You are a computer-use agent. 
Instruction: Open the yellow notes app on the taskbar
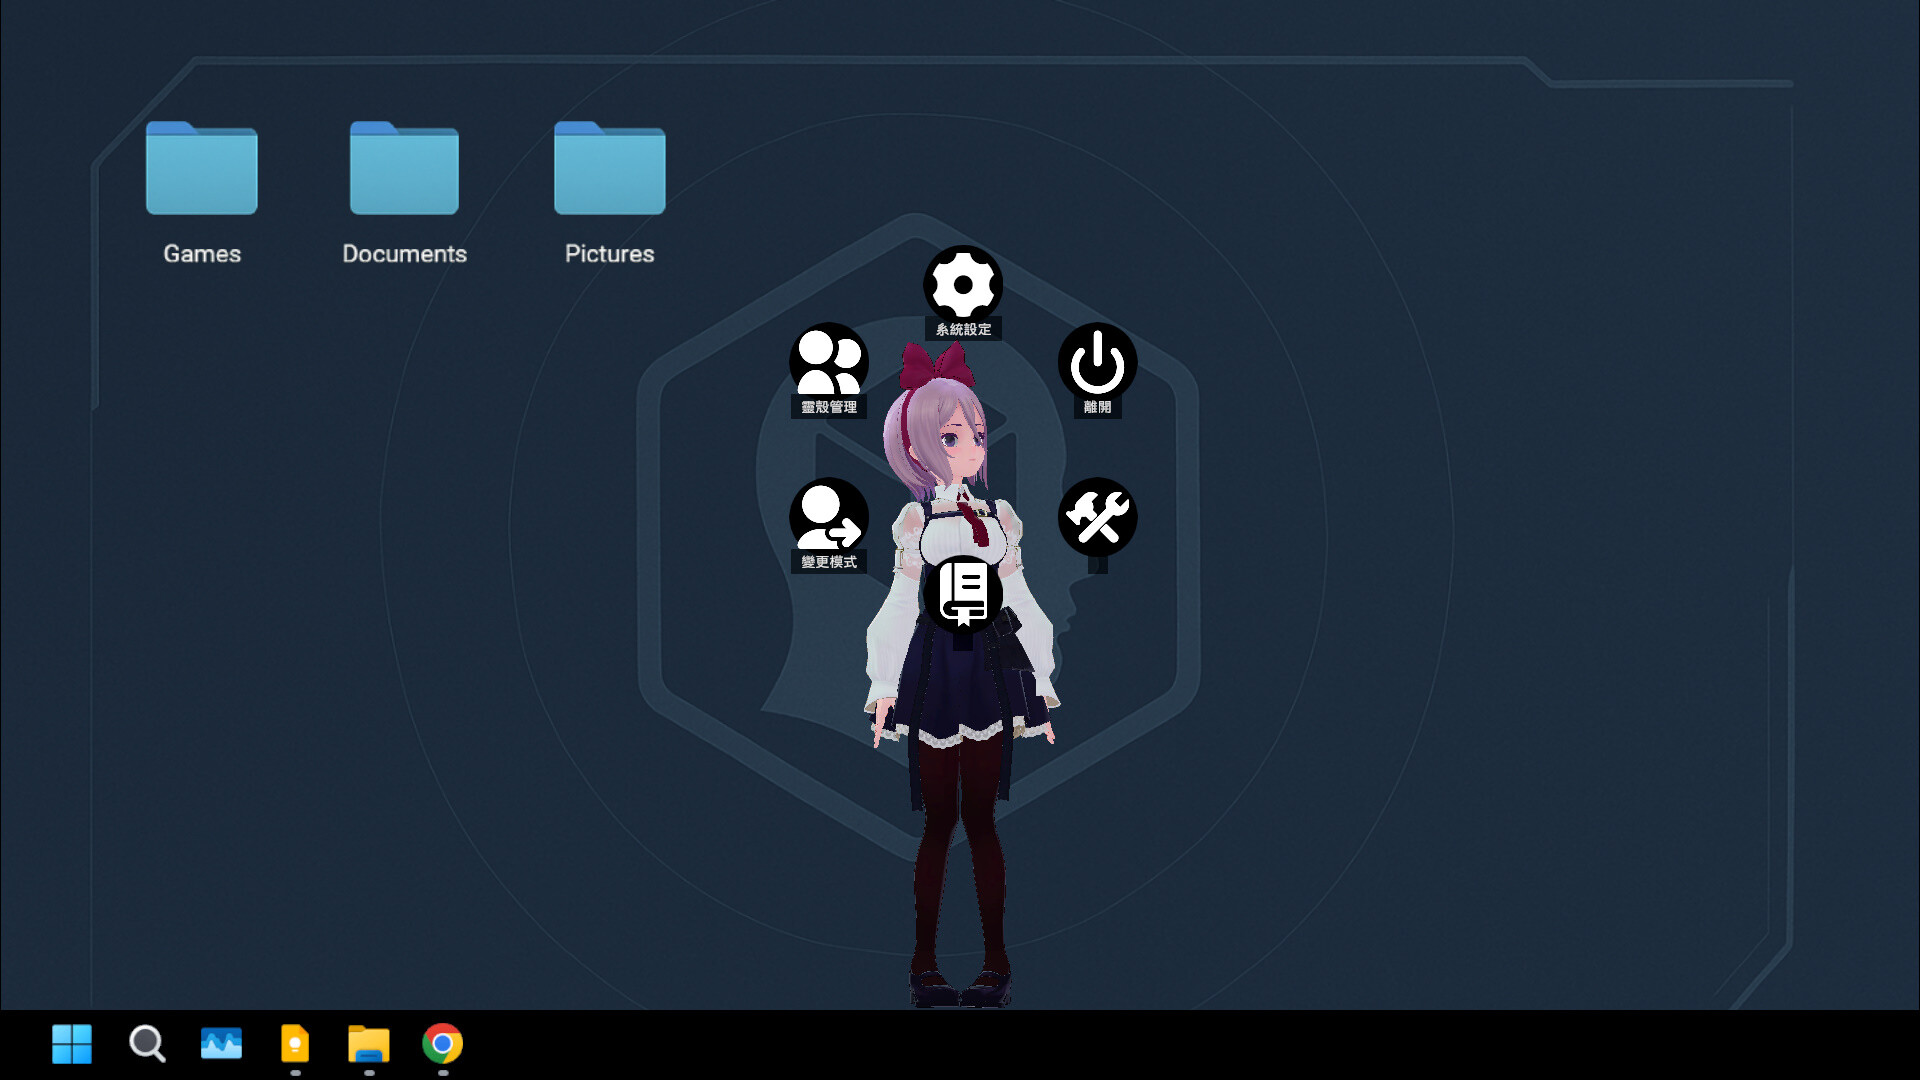point(295,1044)
